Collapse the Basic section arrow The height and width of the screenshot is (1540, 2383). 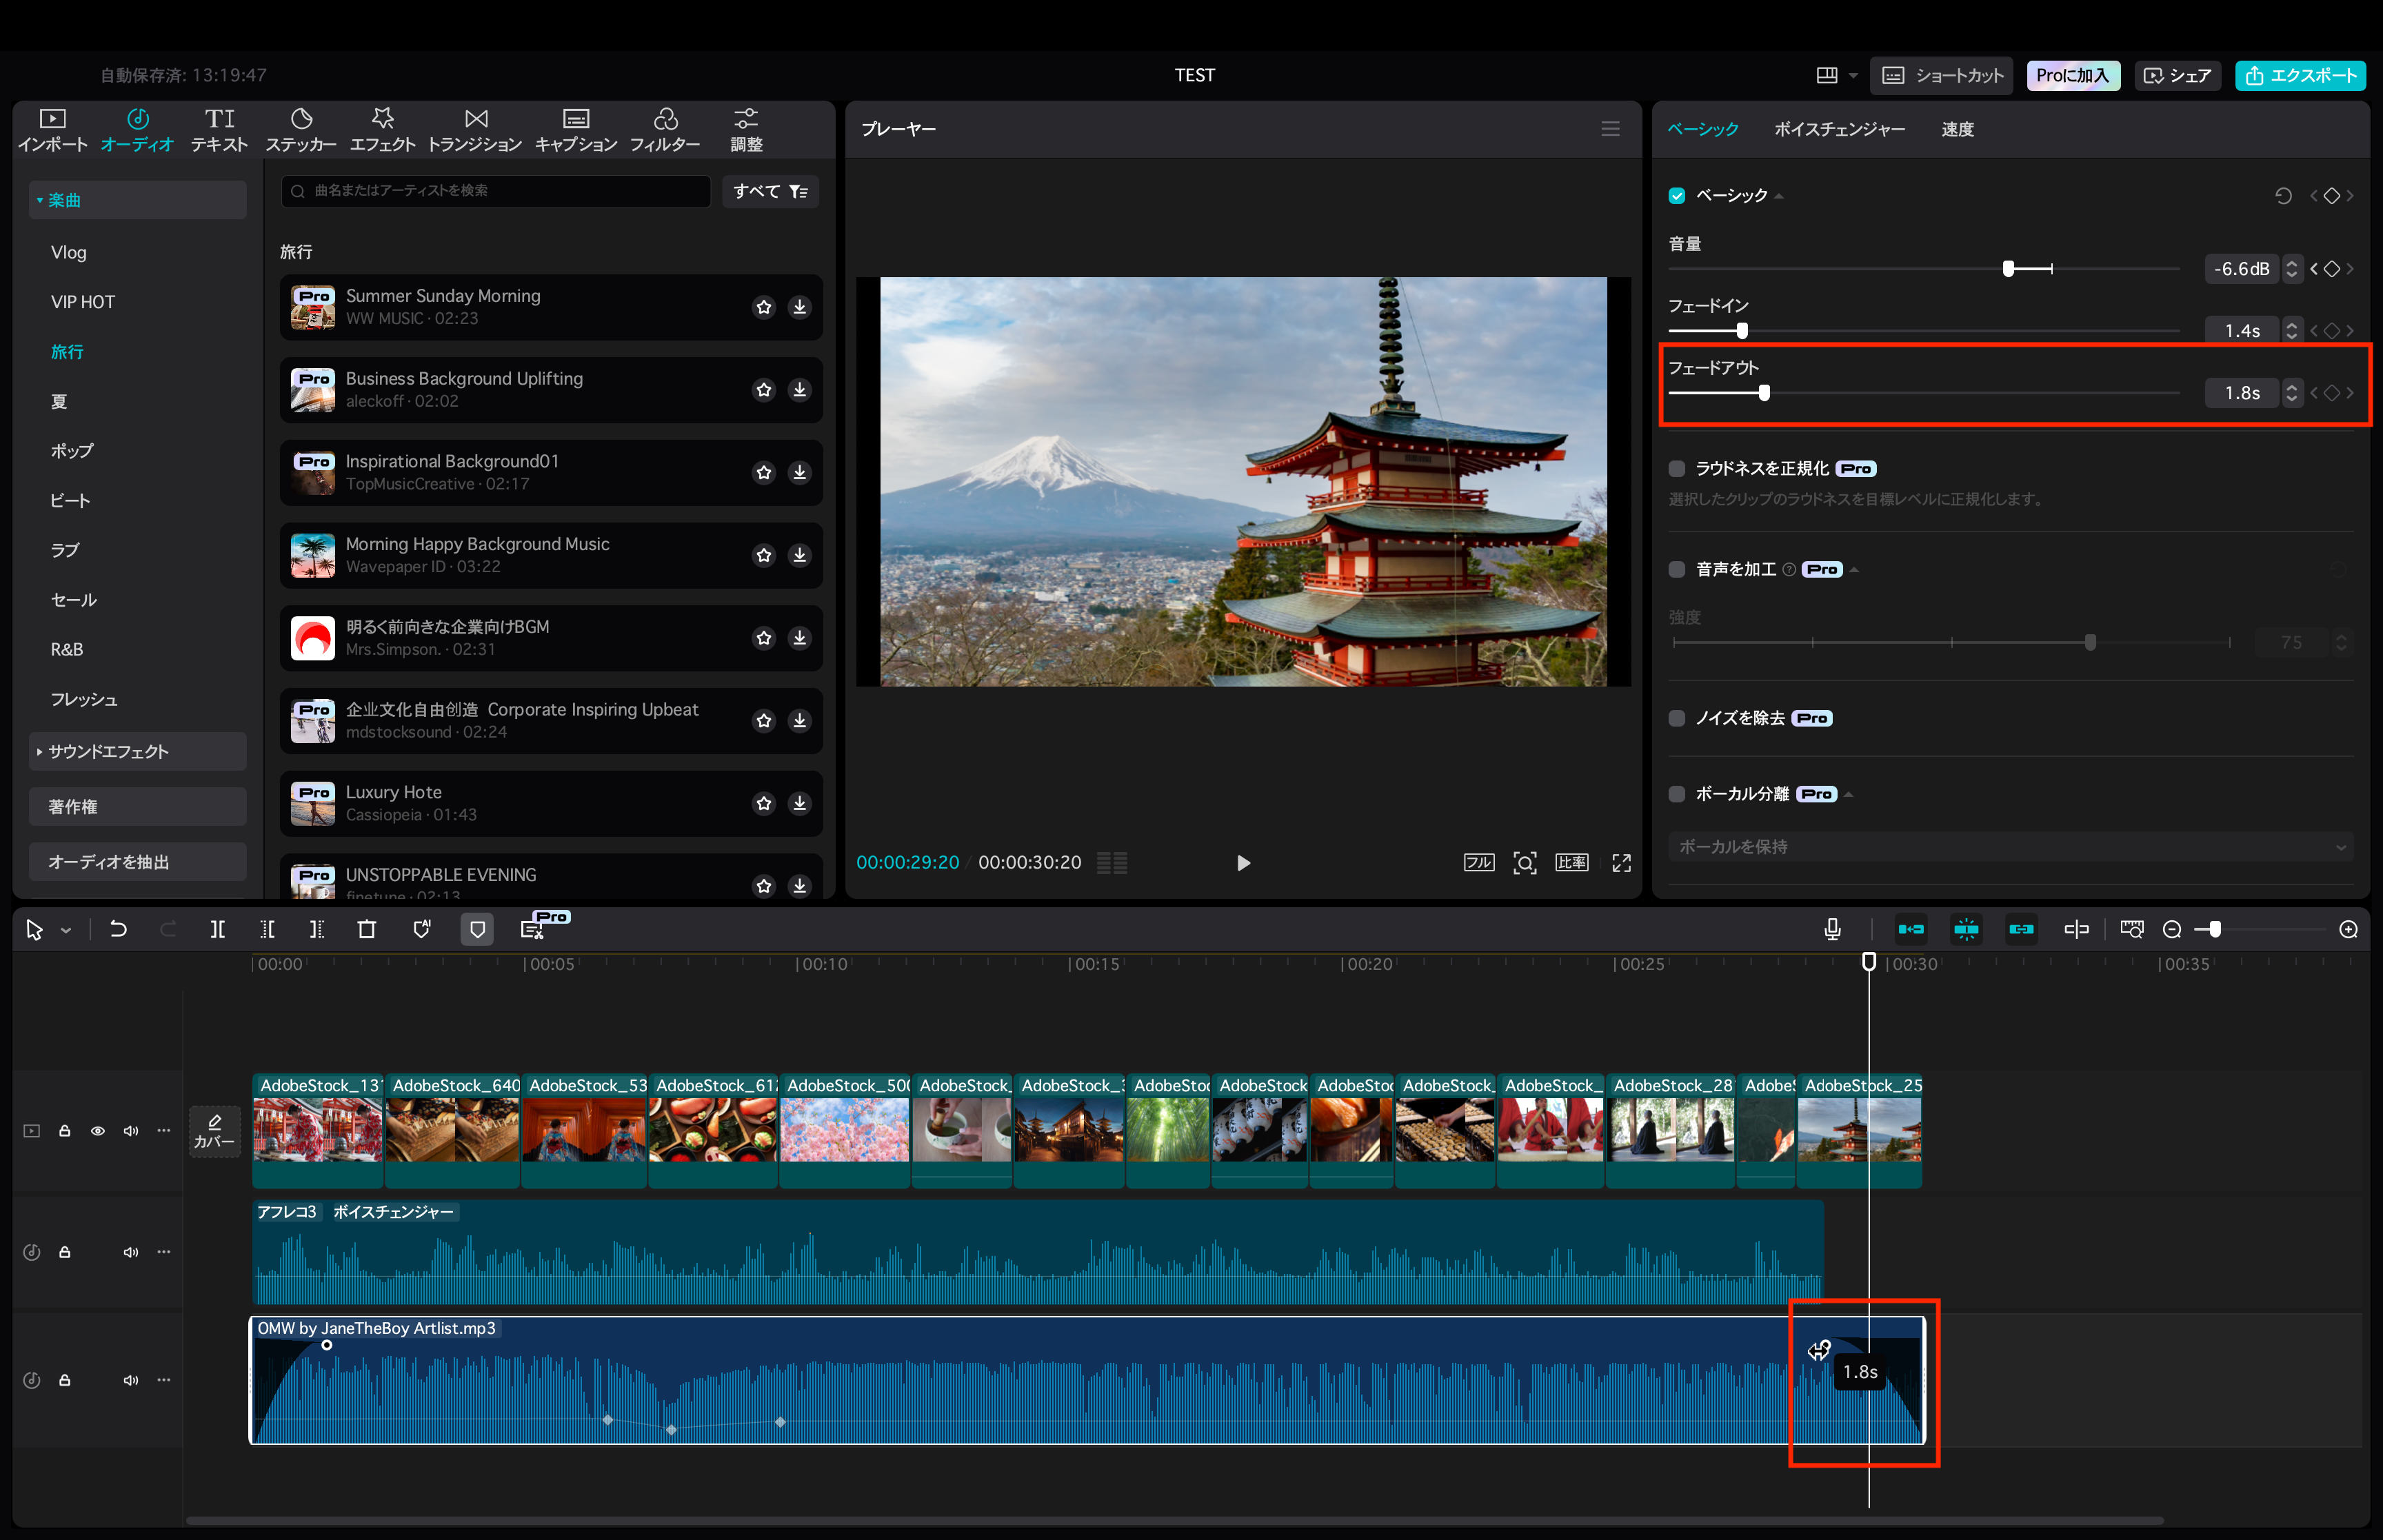pos(1779,196)
